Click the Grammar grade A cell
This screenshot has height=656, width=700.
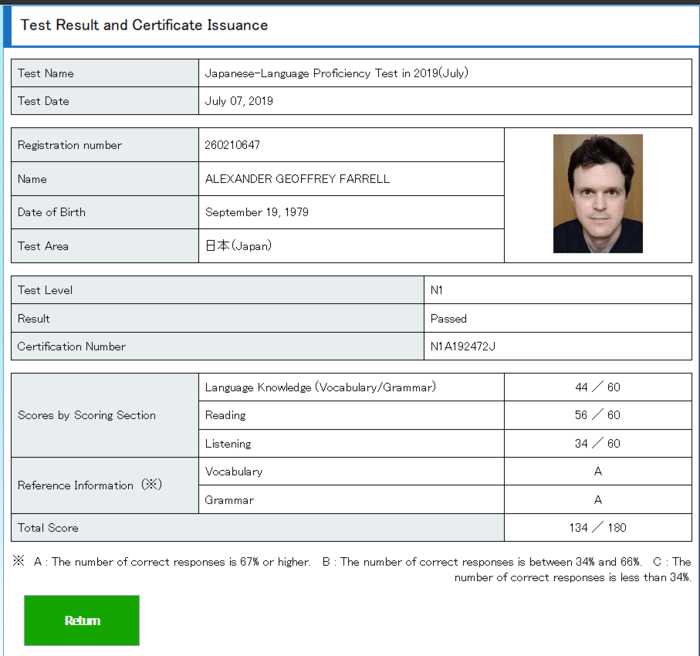pos(598,500)
